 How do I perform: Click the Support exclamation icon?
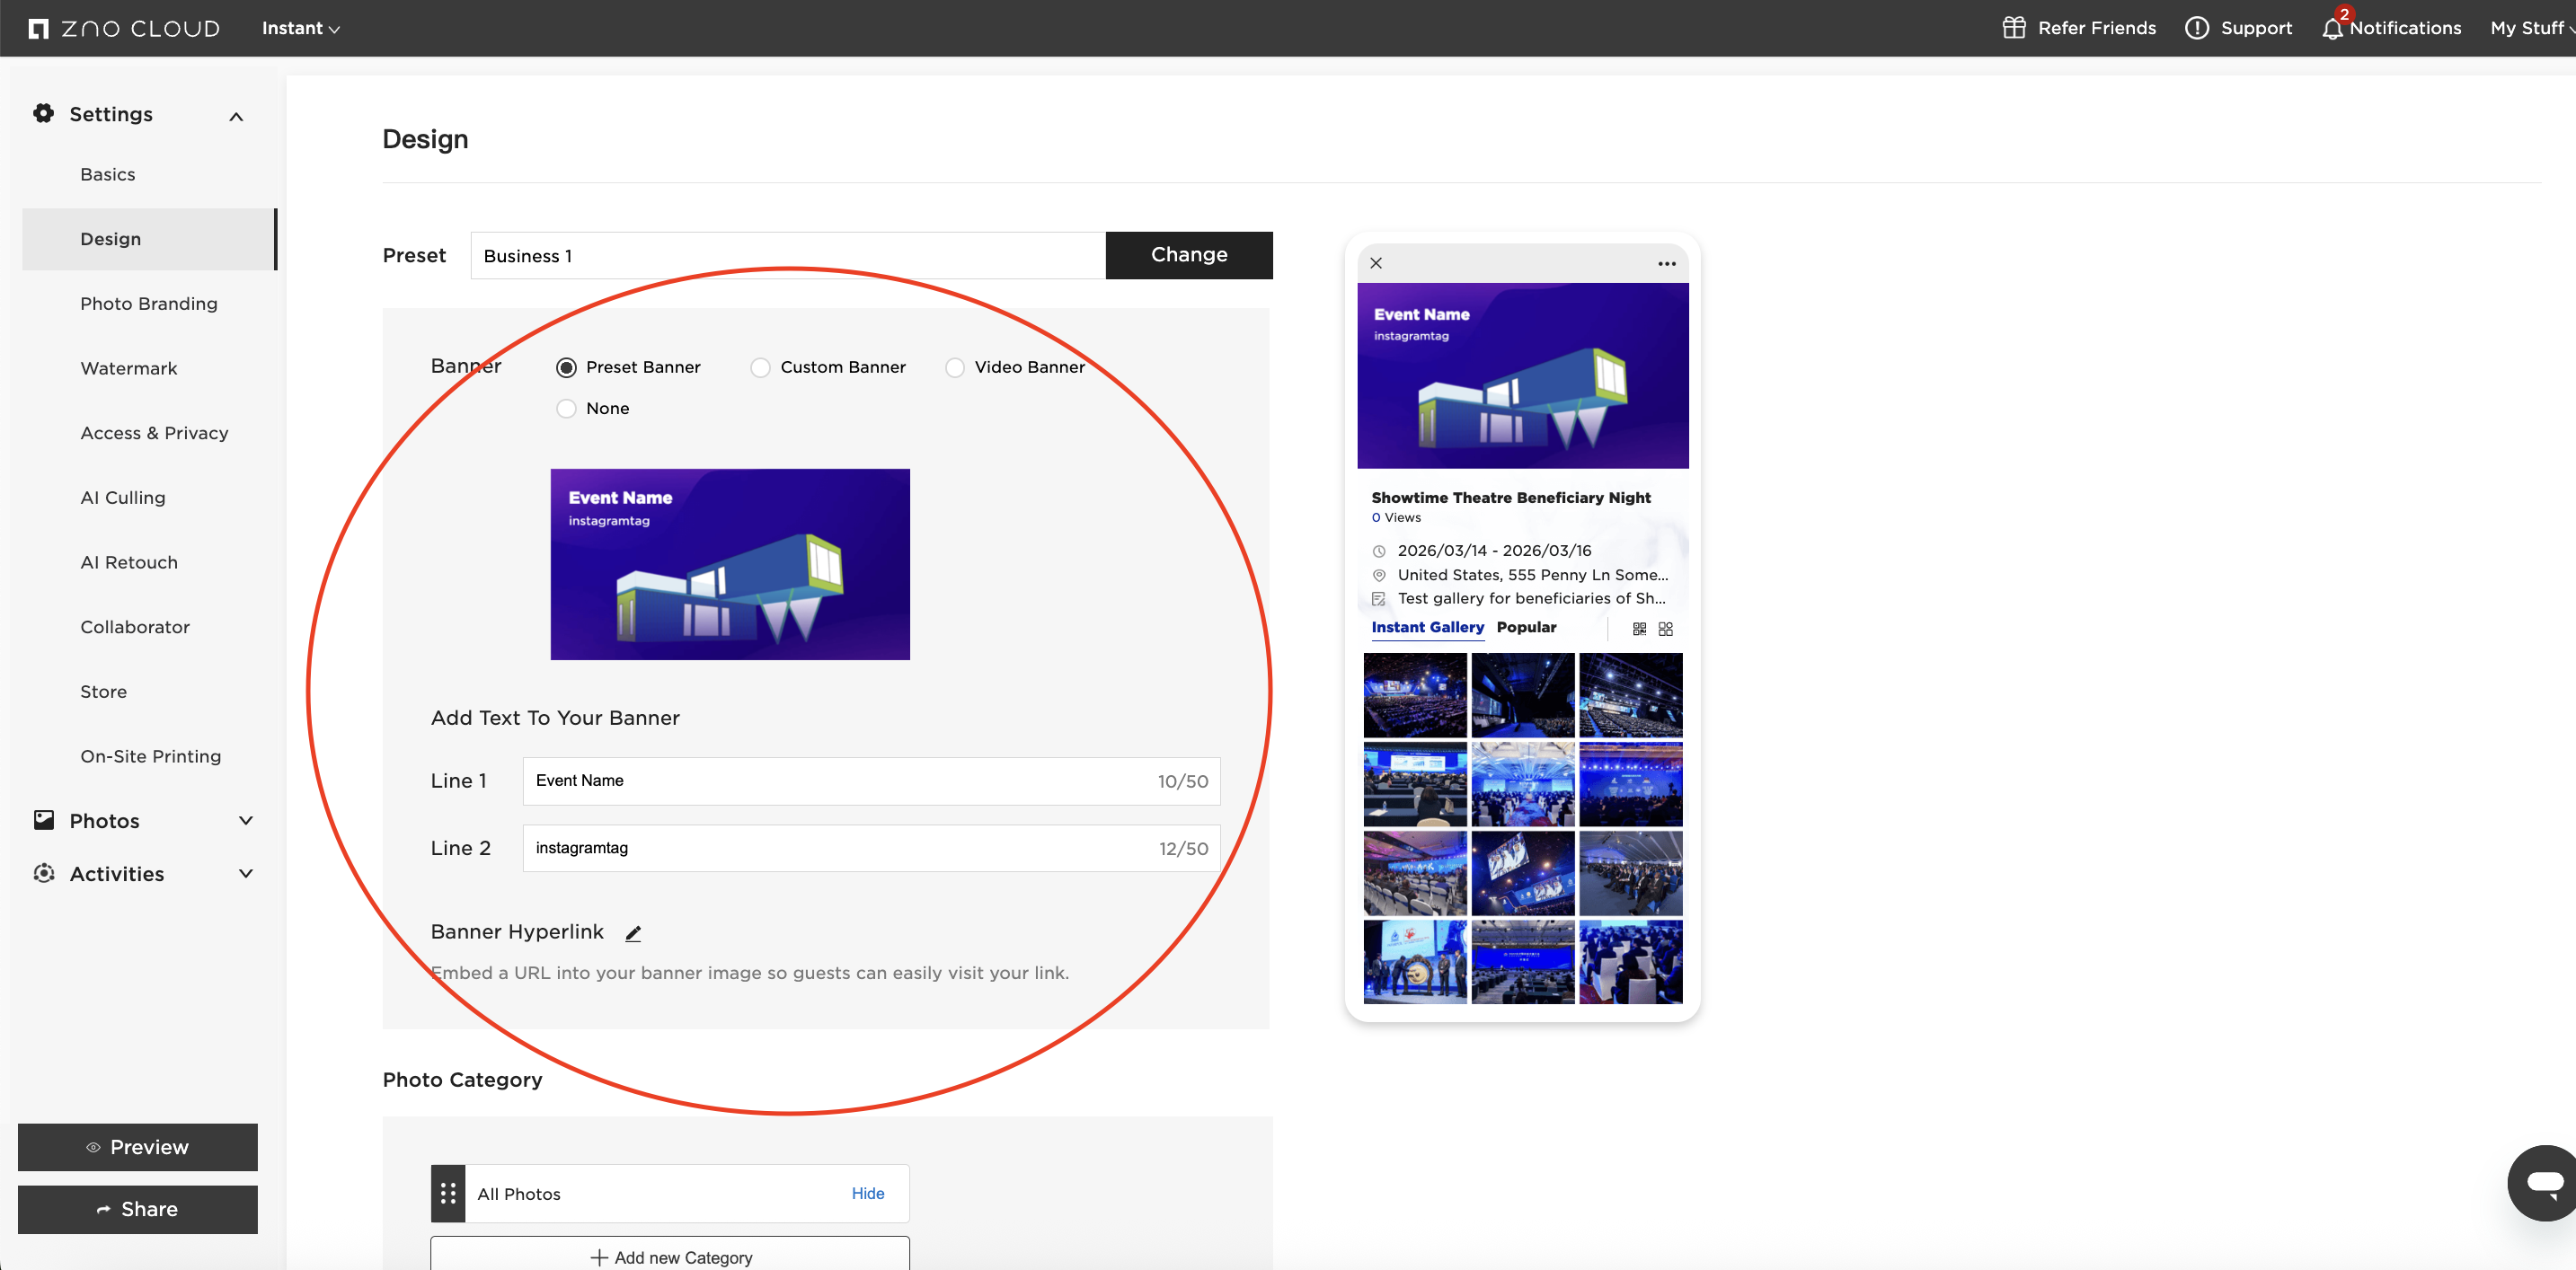pyautogui.click(x=2196, y=28)
